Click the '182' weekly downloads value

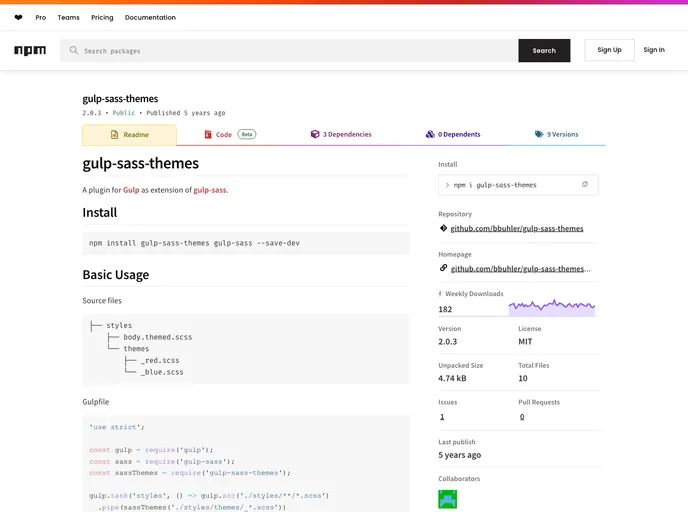click(x=445, y=309)
